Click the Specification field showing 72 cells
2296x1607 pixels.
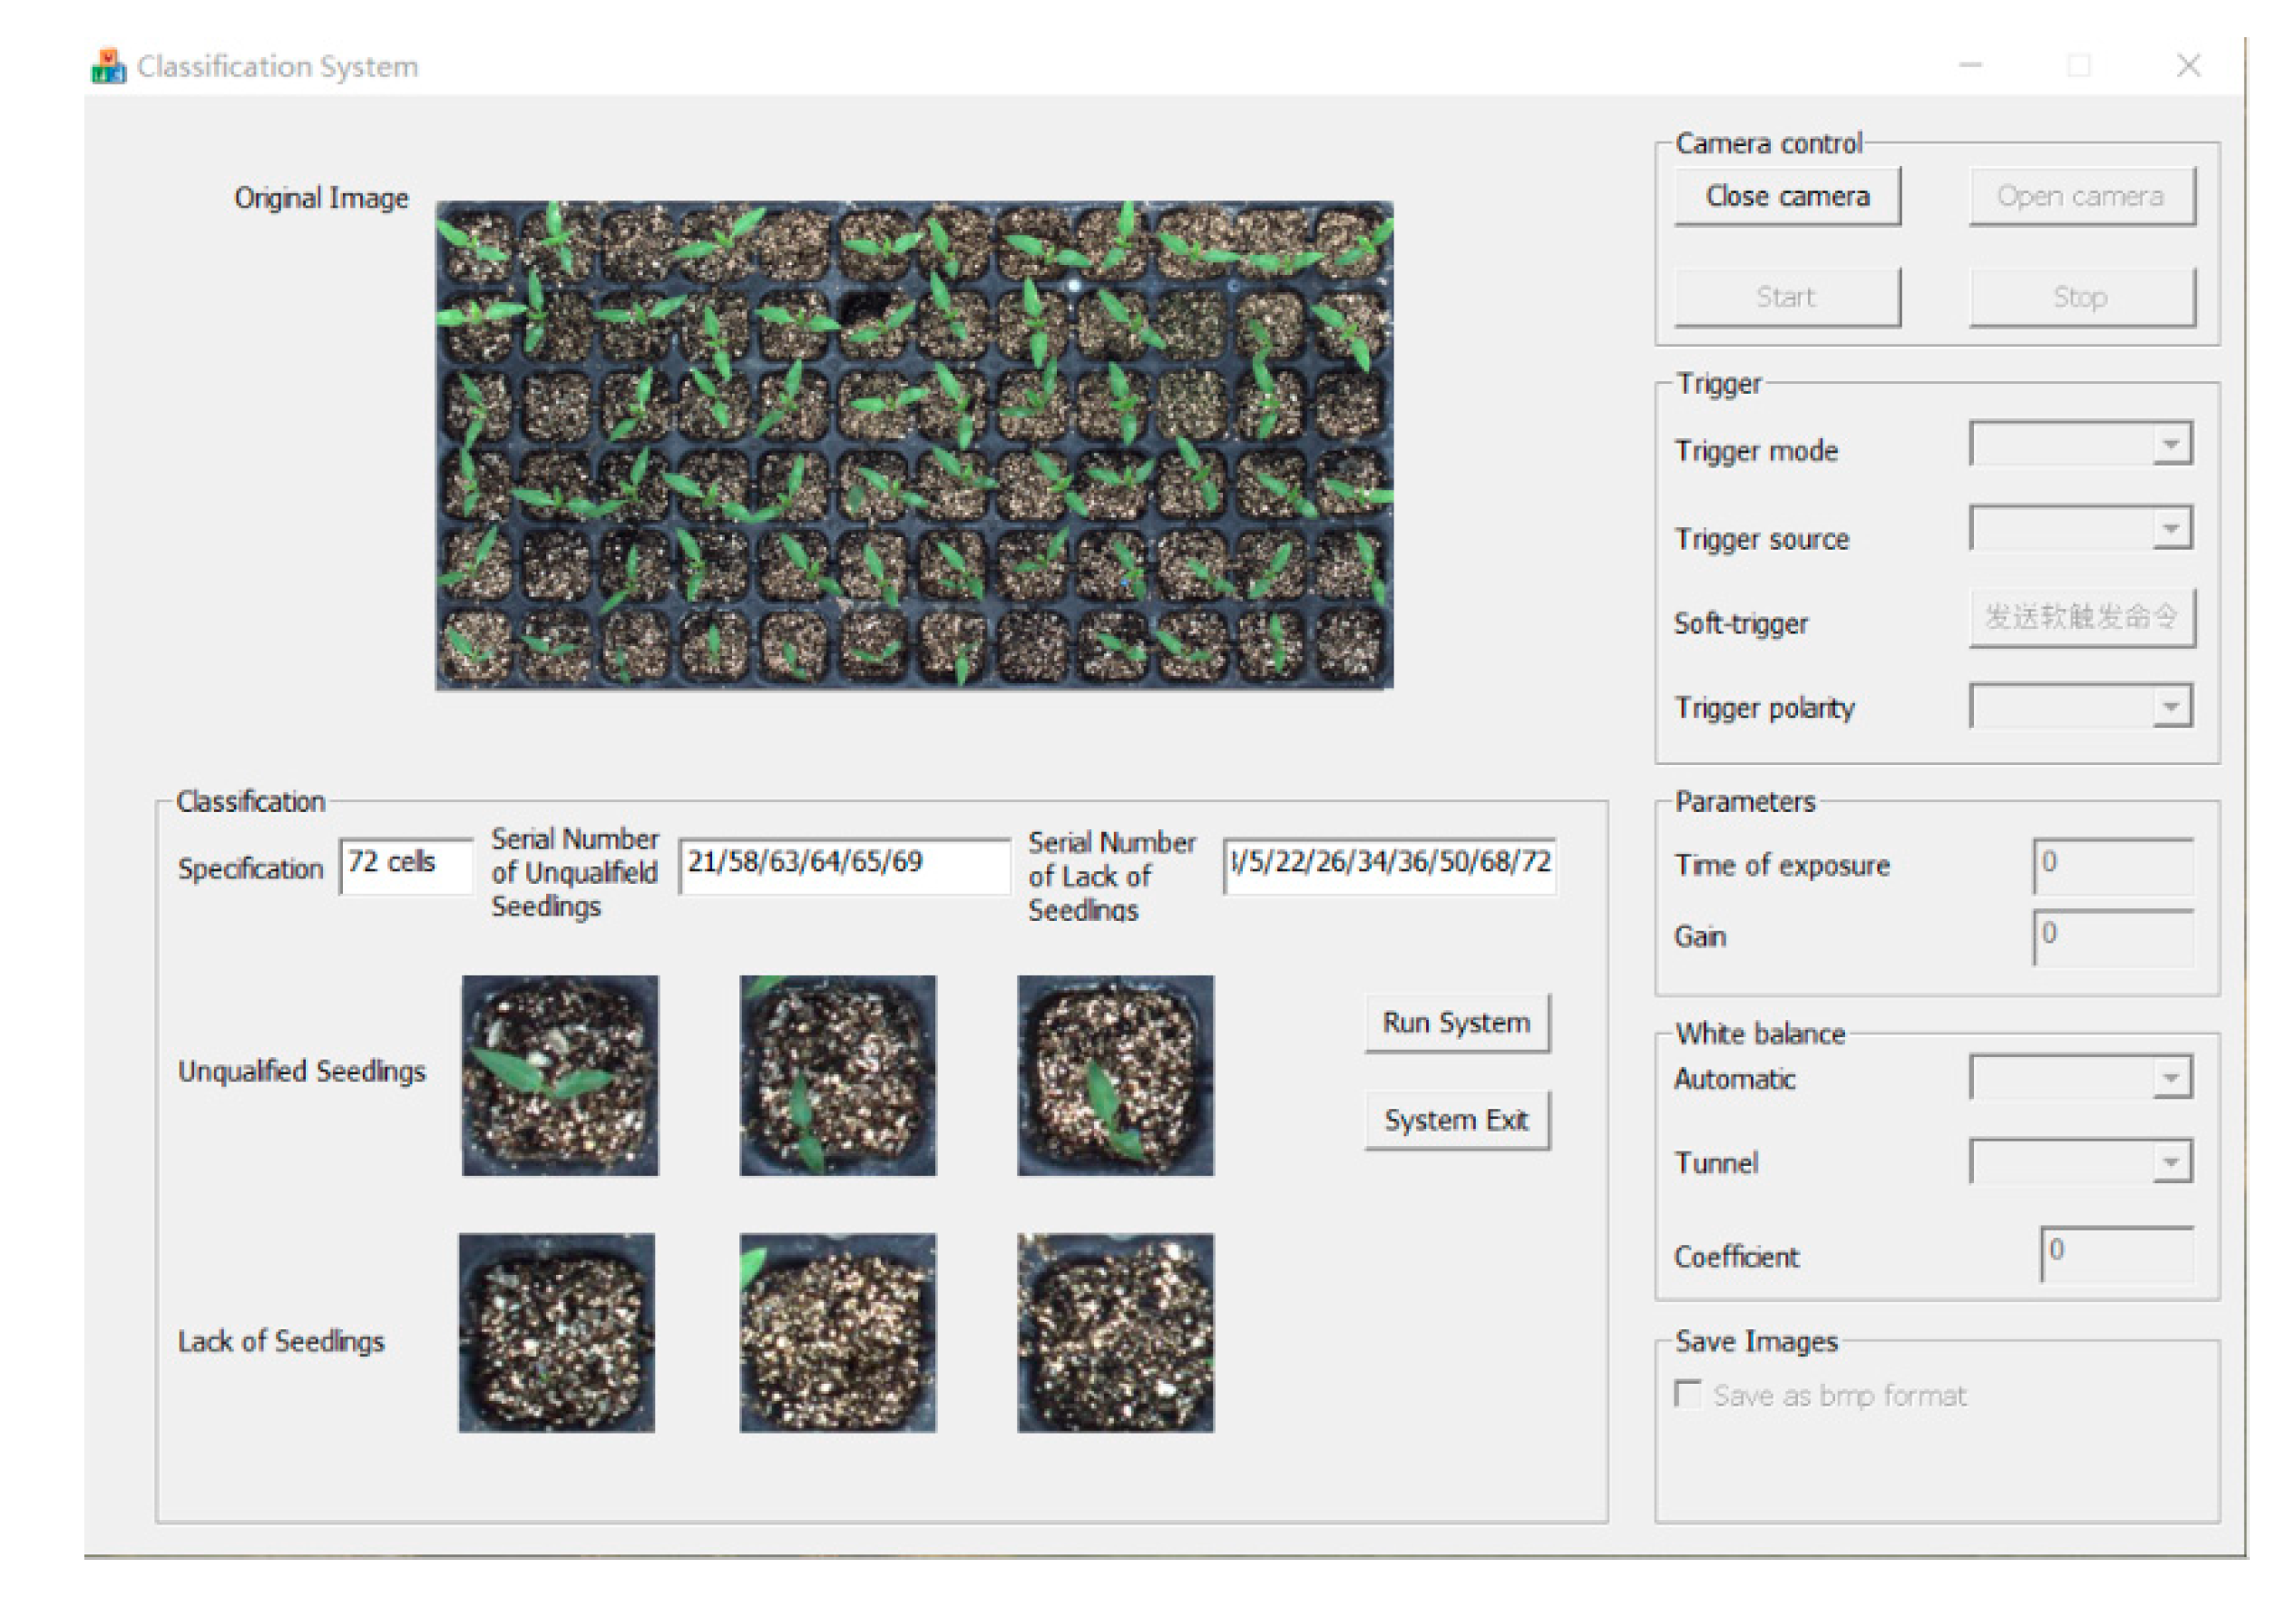406,865
